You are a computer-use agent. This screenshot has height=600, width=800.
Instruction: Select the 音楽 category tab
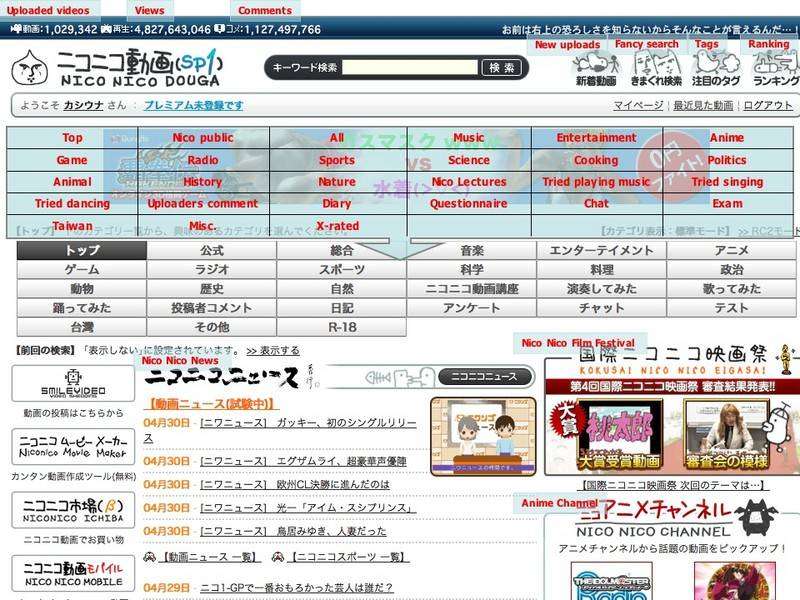pyautogui.click(x=472, y=251)
